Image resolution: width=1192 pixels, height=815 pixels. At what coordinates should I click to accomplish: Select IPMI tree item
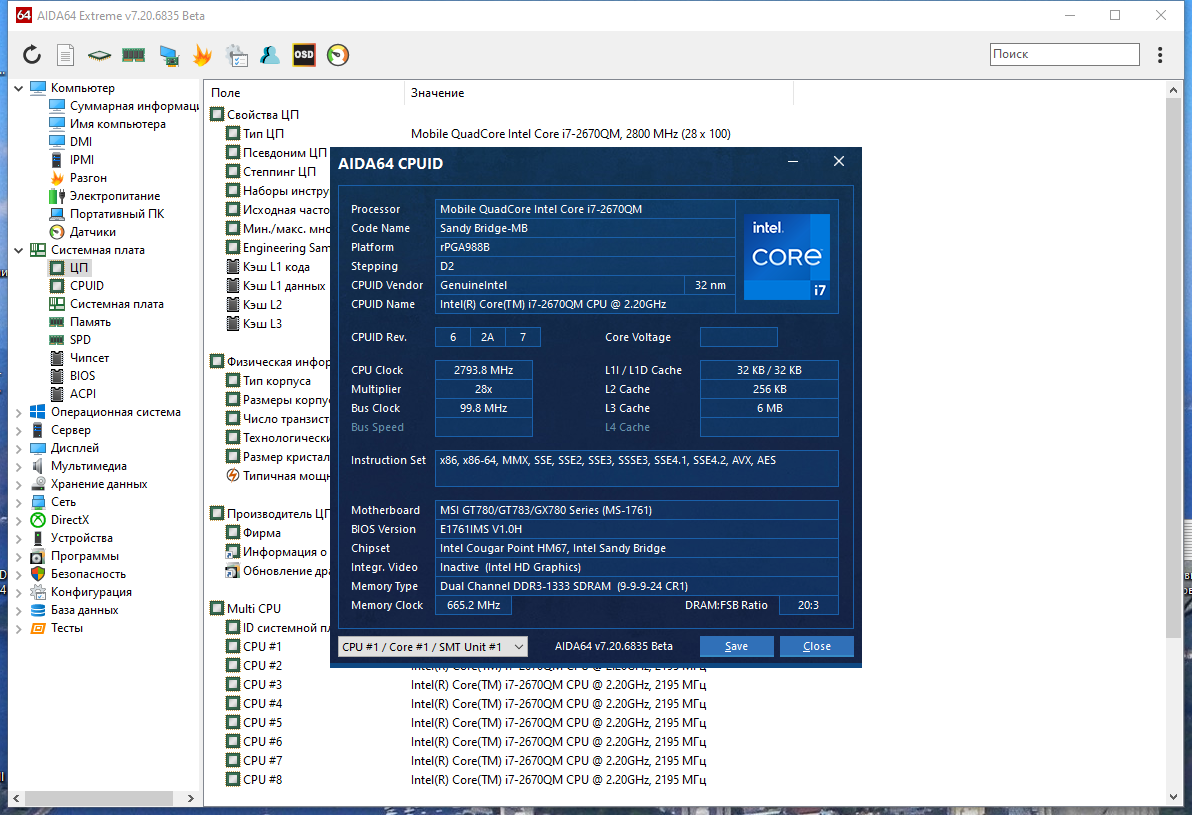pyautogui.click(x=71, y=160)
